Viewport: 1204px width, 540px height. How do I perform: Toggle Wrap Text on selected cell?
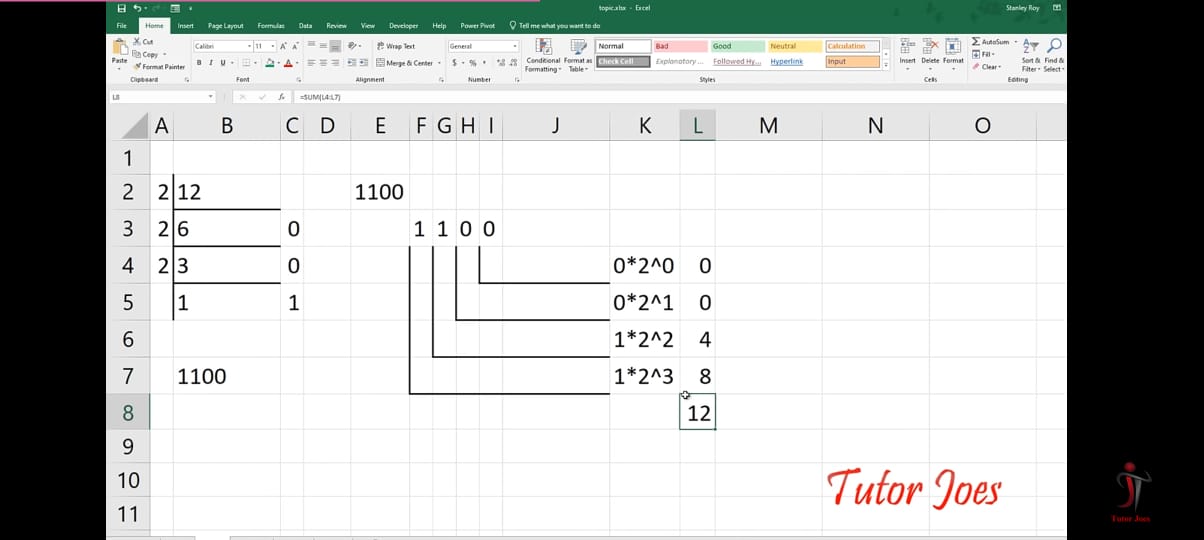395,46
